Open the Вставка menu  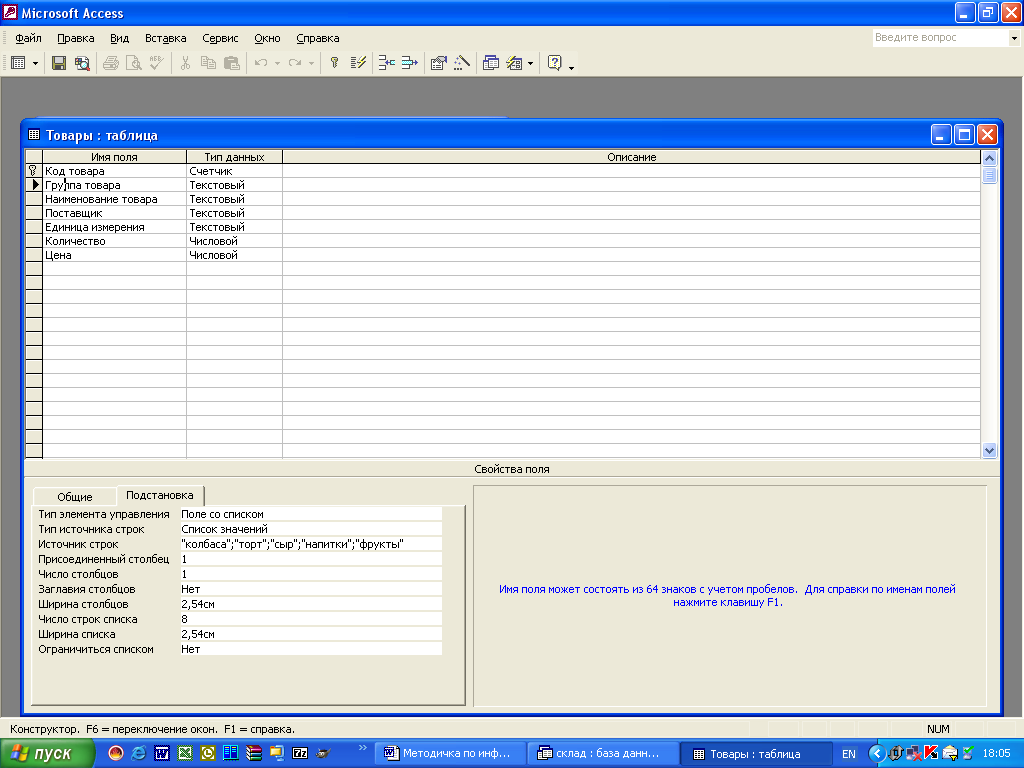(166, 38)
